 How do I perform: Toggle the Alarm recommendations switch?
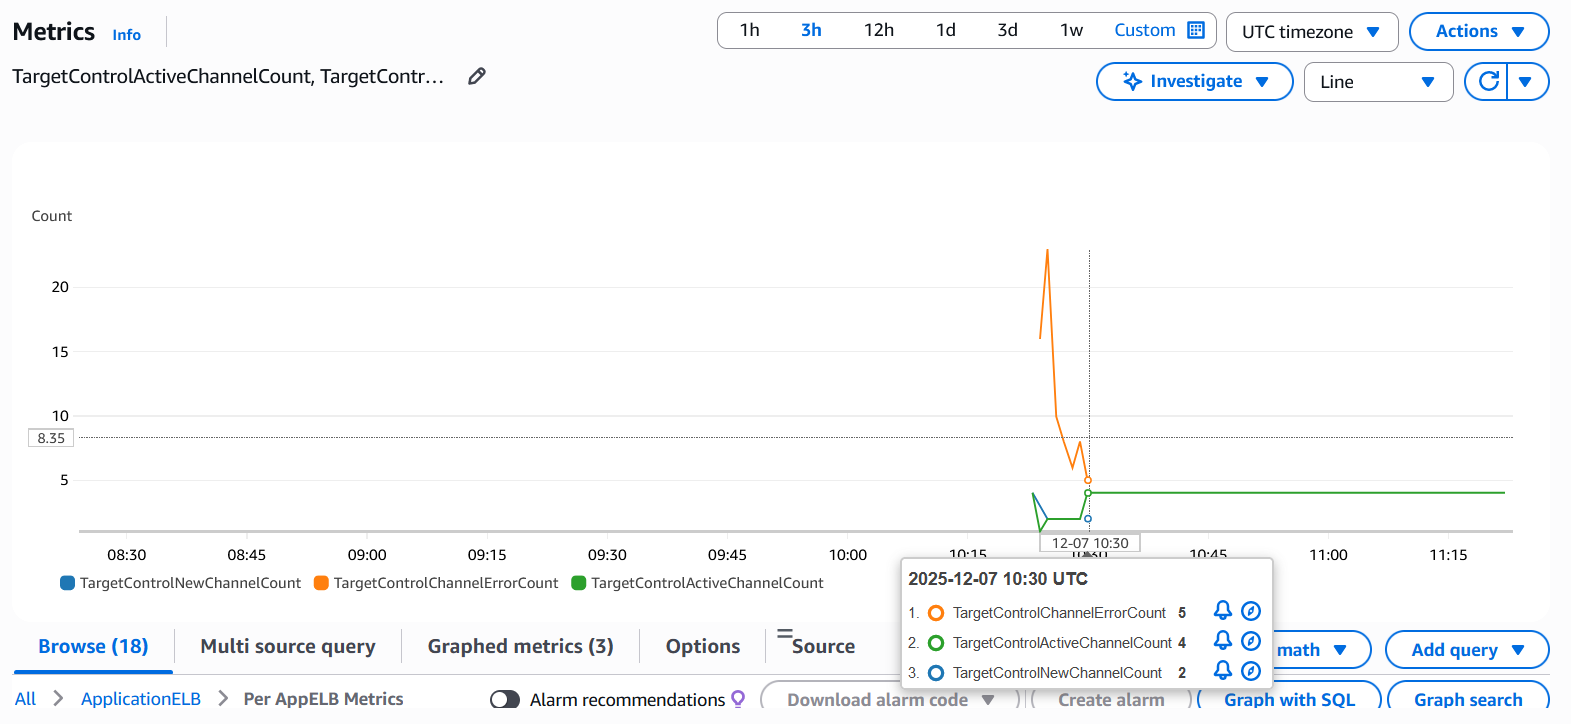505,700
